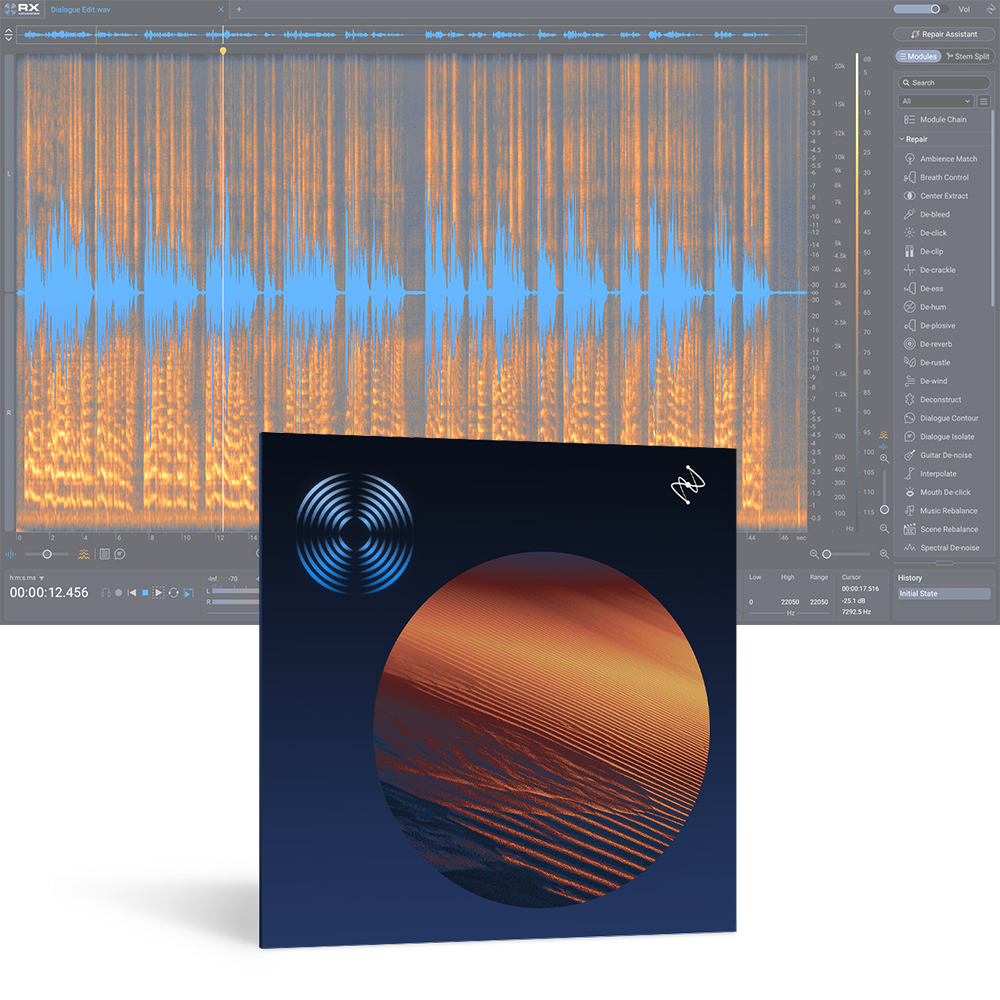
Task: Click the RX logo at top left
Action: [22, 9]
